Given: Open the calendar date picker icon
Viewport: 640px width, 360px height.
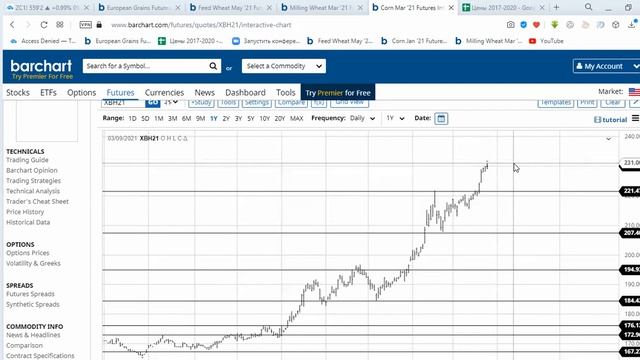Looking at the screenshot, I should point(441,118).
